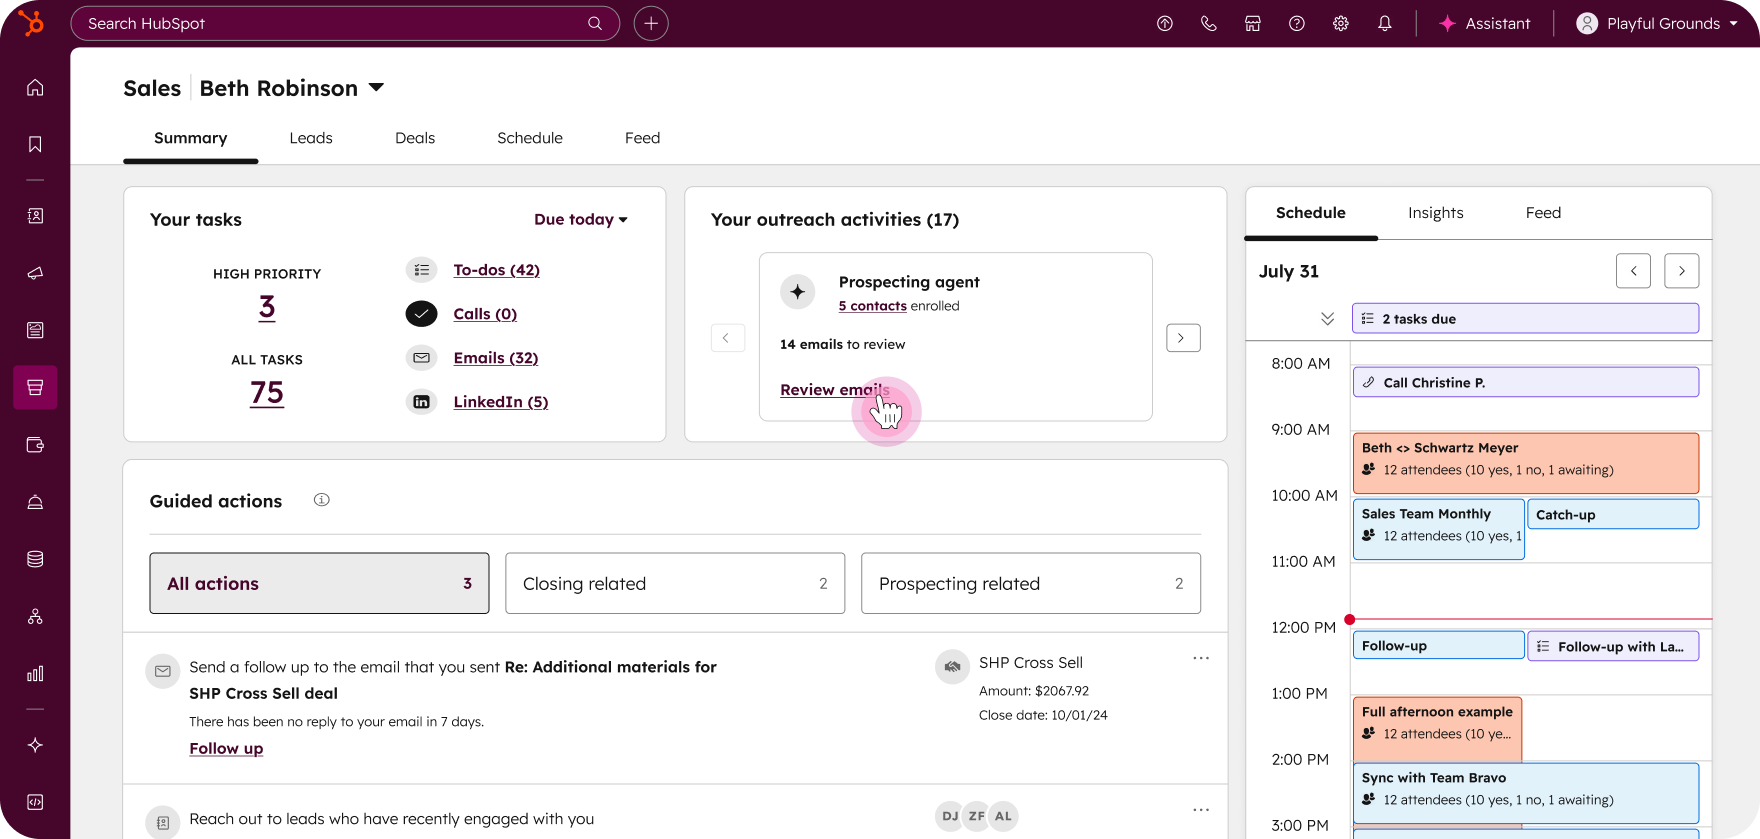Click the info icon beside Guided actions

tap(322, 500)
